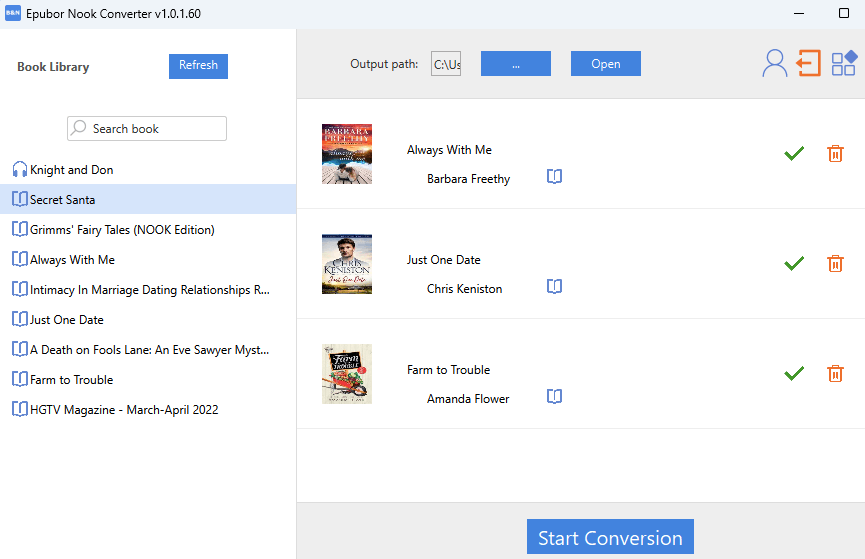
Task: Click the author name Chris Keniston
Action: pos(464,289)
